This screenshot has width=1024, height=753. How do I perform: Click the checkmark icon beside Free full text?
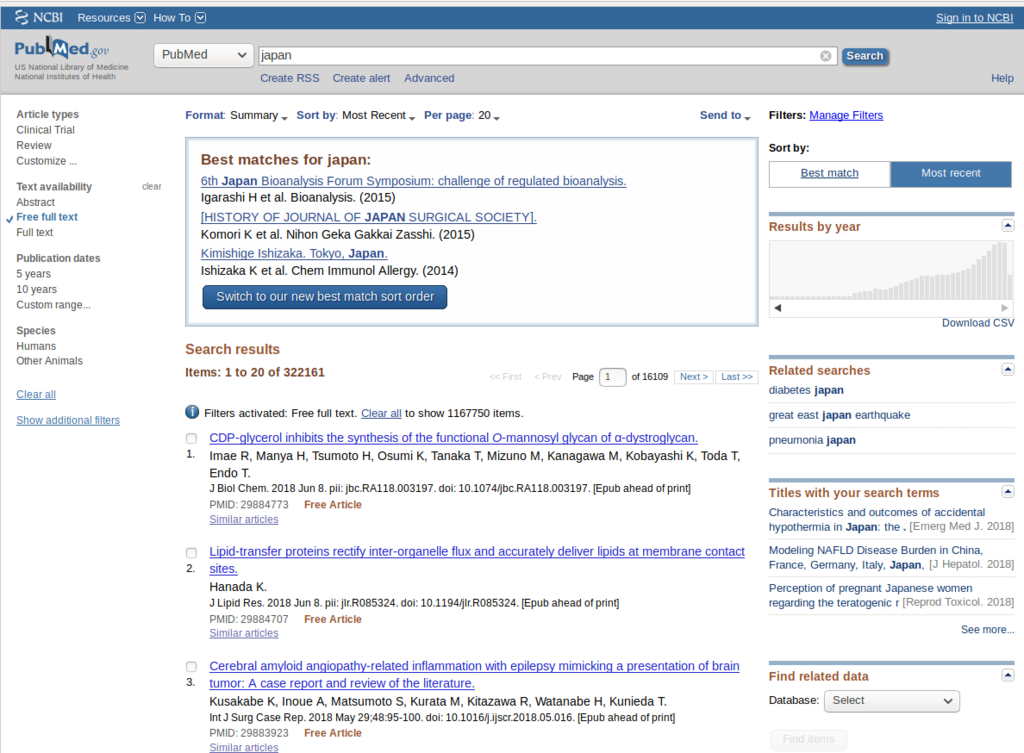coord(9,219)
